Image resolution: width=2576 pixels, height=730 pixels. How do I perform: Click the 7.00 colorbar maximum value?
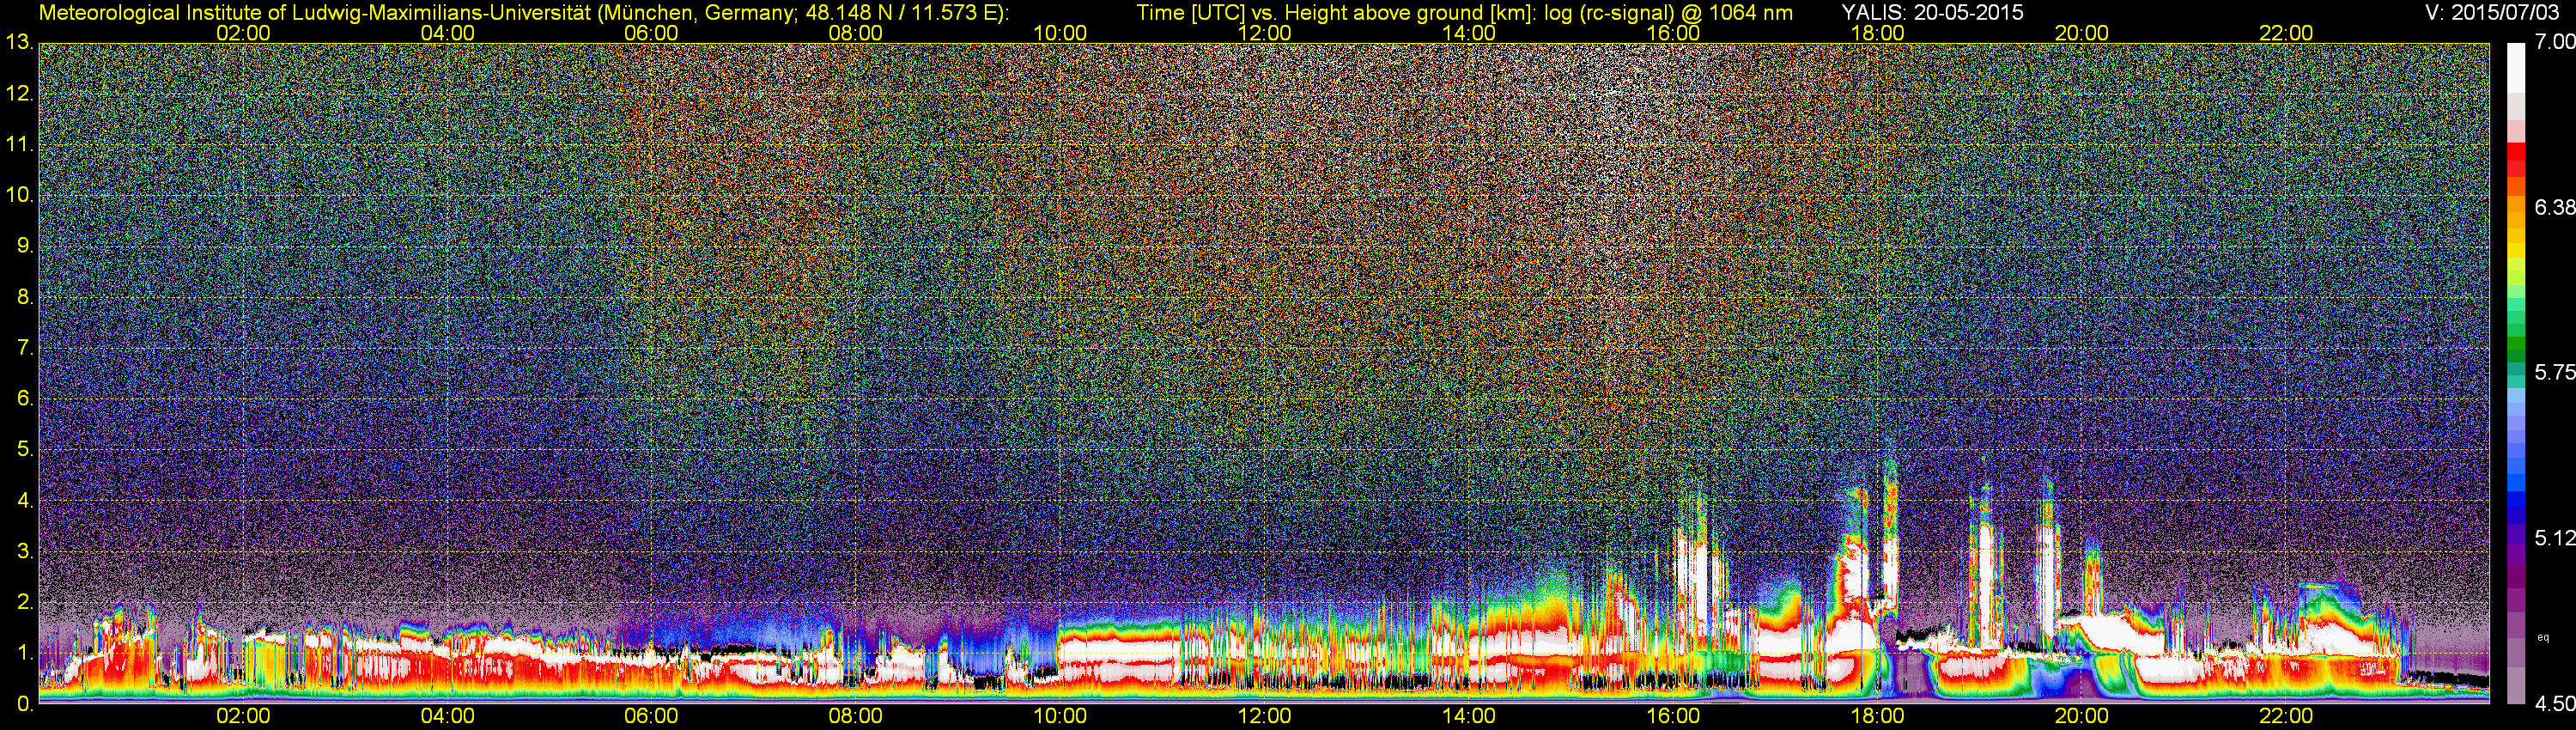(x=2554, y=42)
